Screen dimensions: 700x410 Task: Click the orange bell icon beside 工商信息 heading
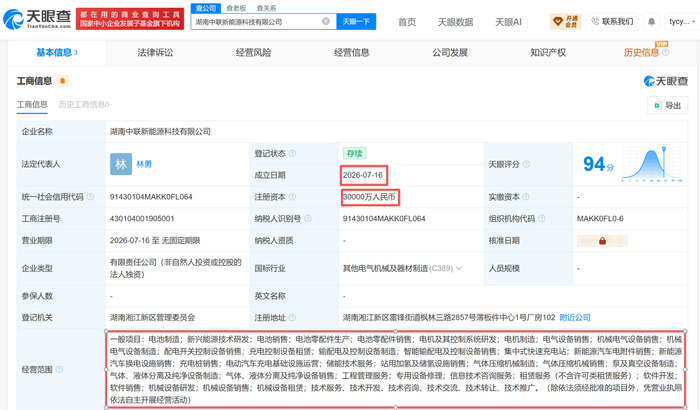tap(62, 81)
